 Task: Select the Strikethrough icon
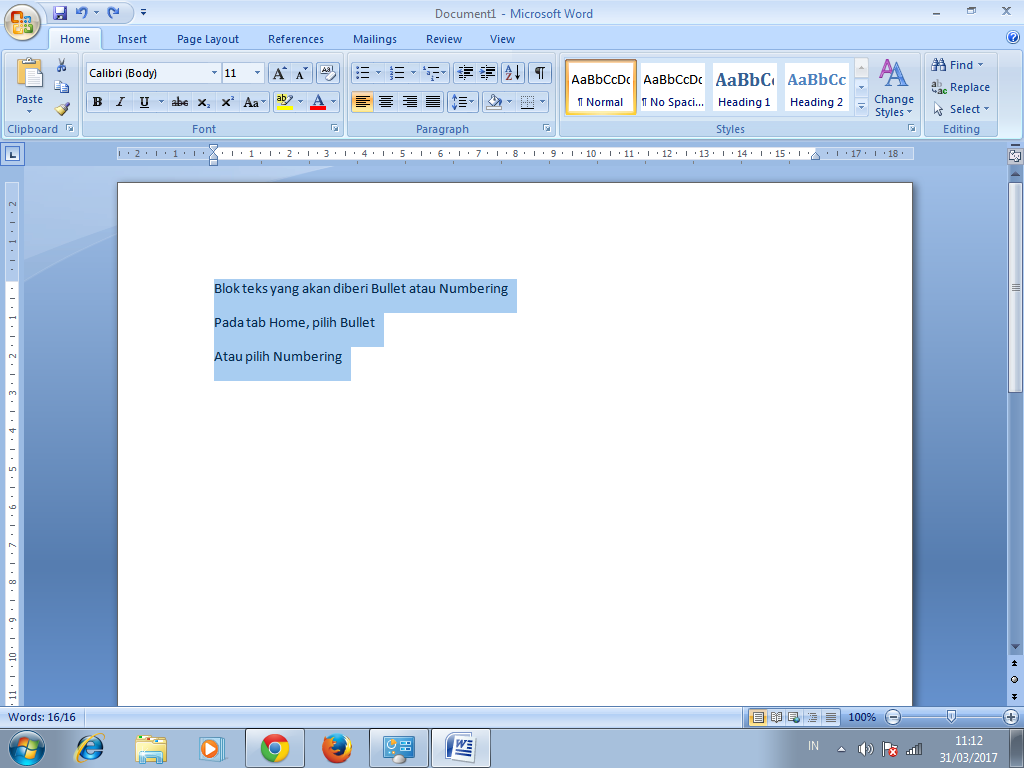179,102
